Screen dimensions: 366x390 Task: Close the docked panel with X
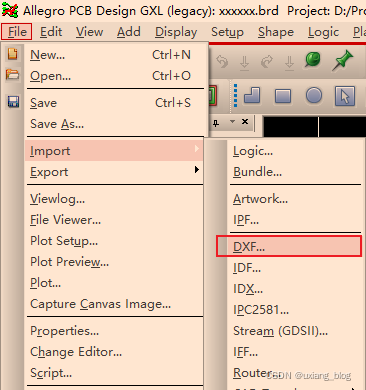pyautogui.click(x=245, y=122)
